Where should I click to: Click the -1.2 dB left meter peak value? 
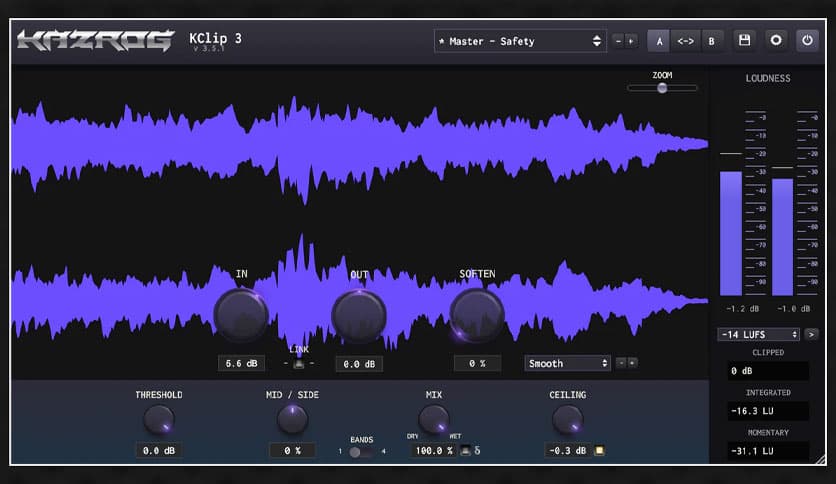click(742, 309)
